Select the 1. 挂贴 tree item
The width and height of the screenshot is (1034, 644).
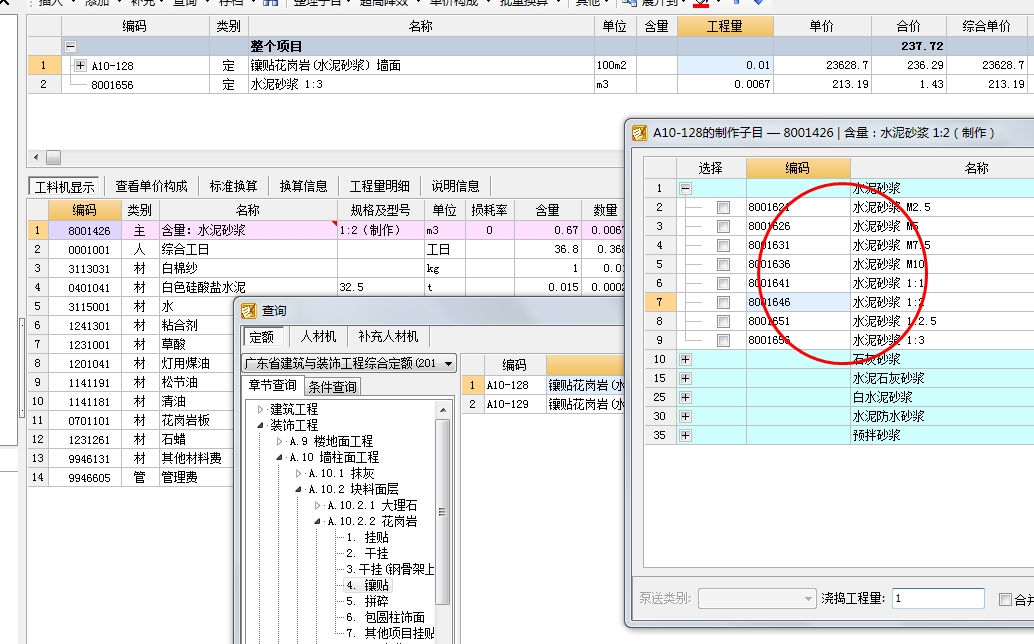tap(368, 537)
